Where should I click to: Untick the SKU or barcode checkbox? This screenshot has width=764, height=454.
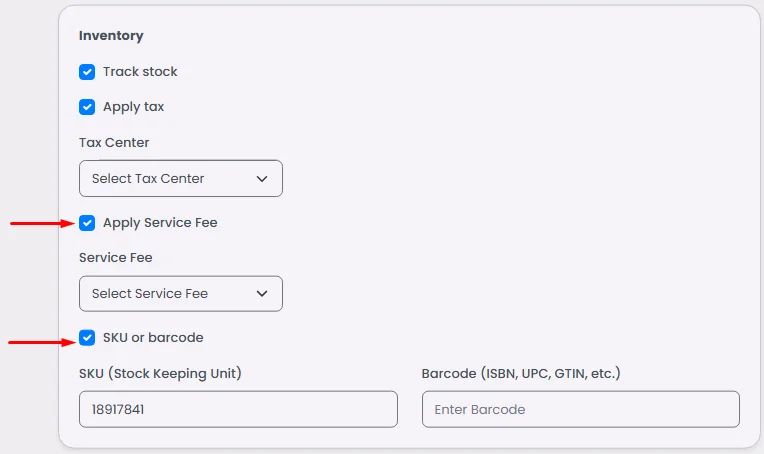click(x=87, y=338)
